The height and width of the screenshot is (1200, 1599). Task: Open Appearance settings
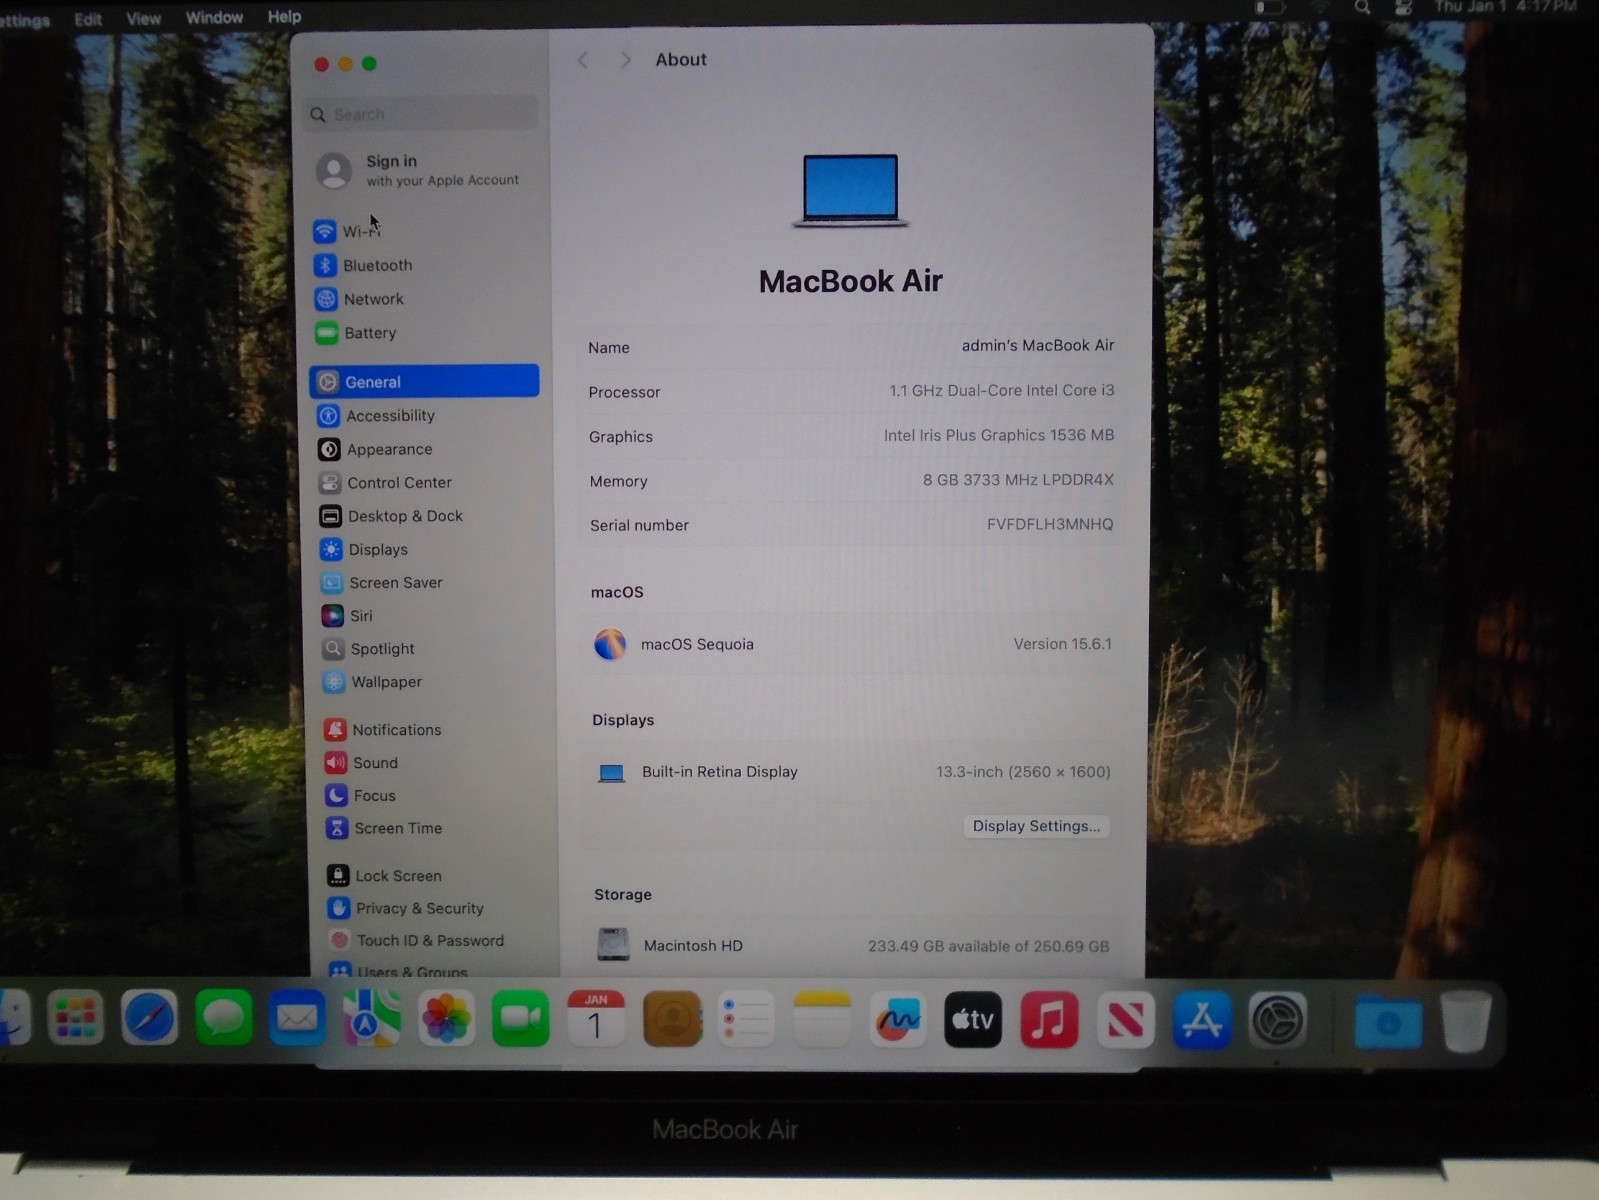click(375, 450)
